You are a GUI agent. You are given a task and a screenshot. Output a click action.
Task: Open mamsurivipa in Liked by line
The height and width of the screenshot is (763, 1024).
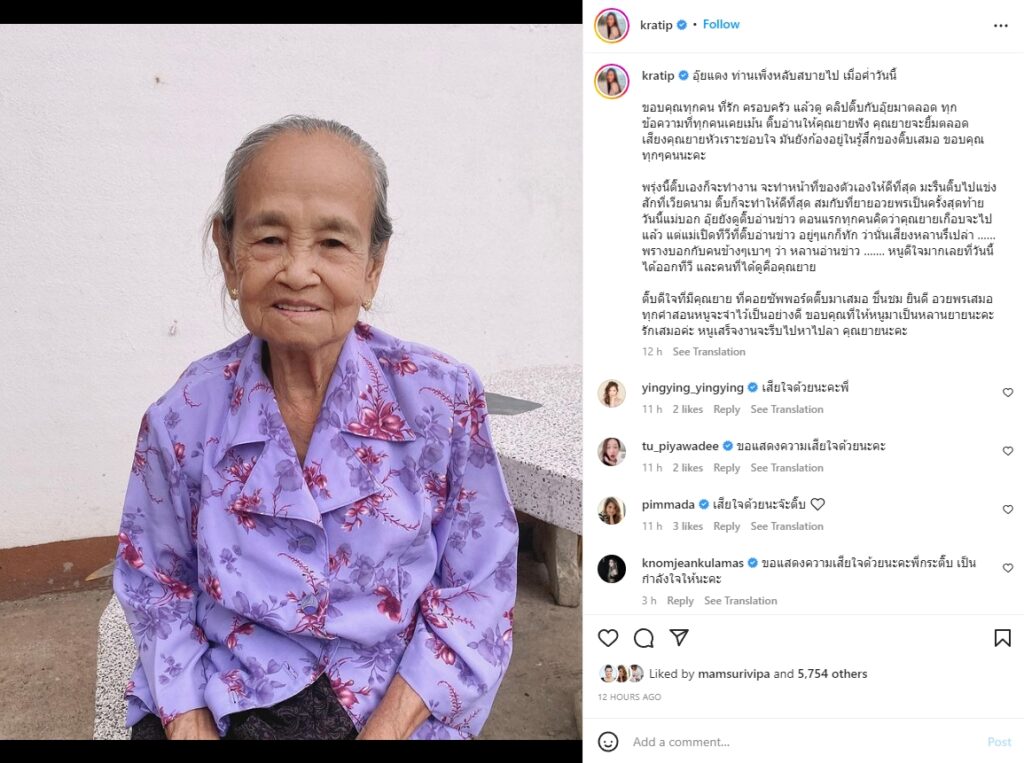tap(733, 674)
